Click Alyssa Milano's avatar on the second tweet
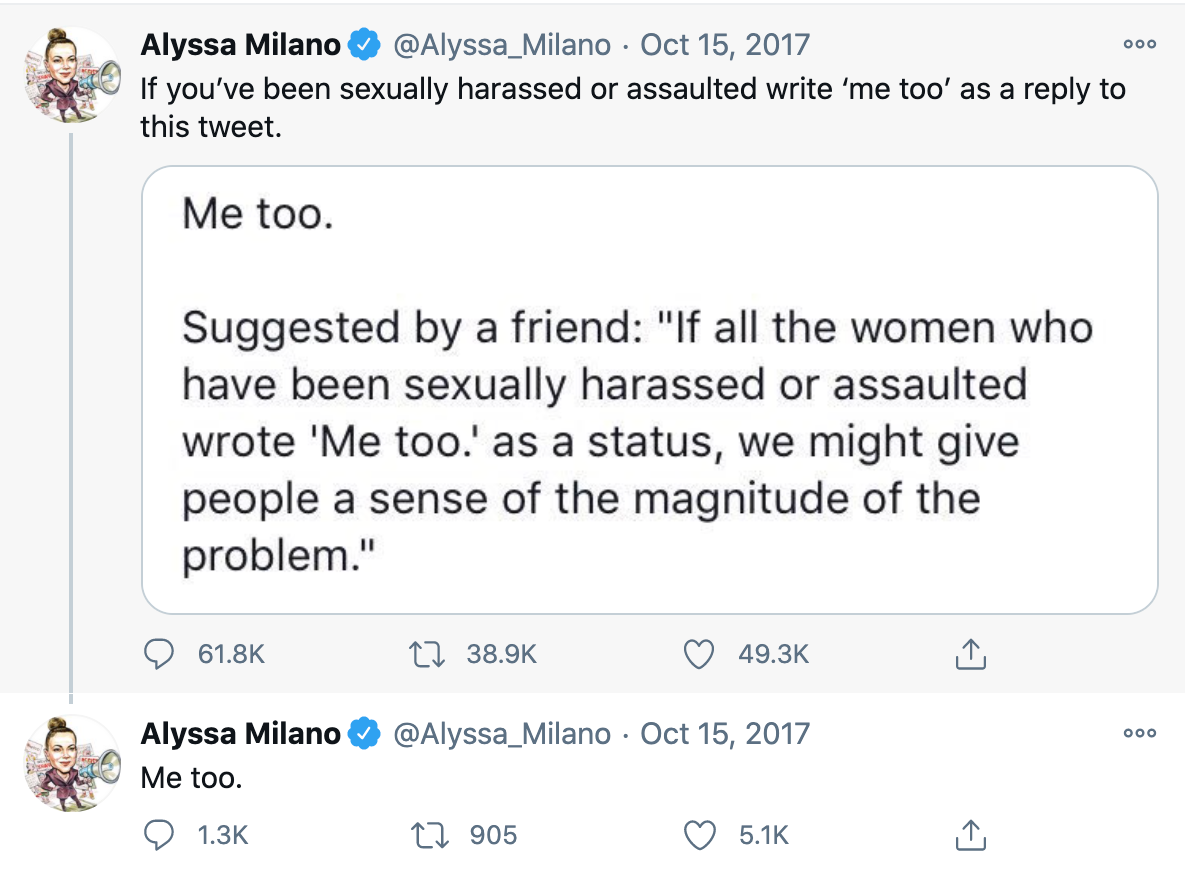Screen dimensions: 1185x872 click(70, 765)
